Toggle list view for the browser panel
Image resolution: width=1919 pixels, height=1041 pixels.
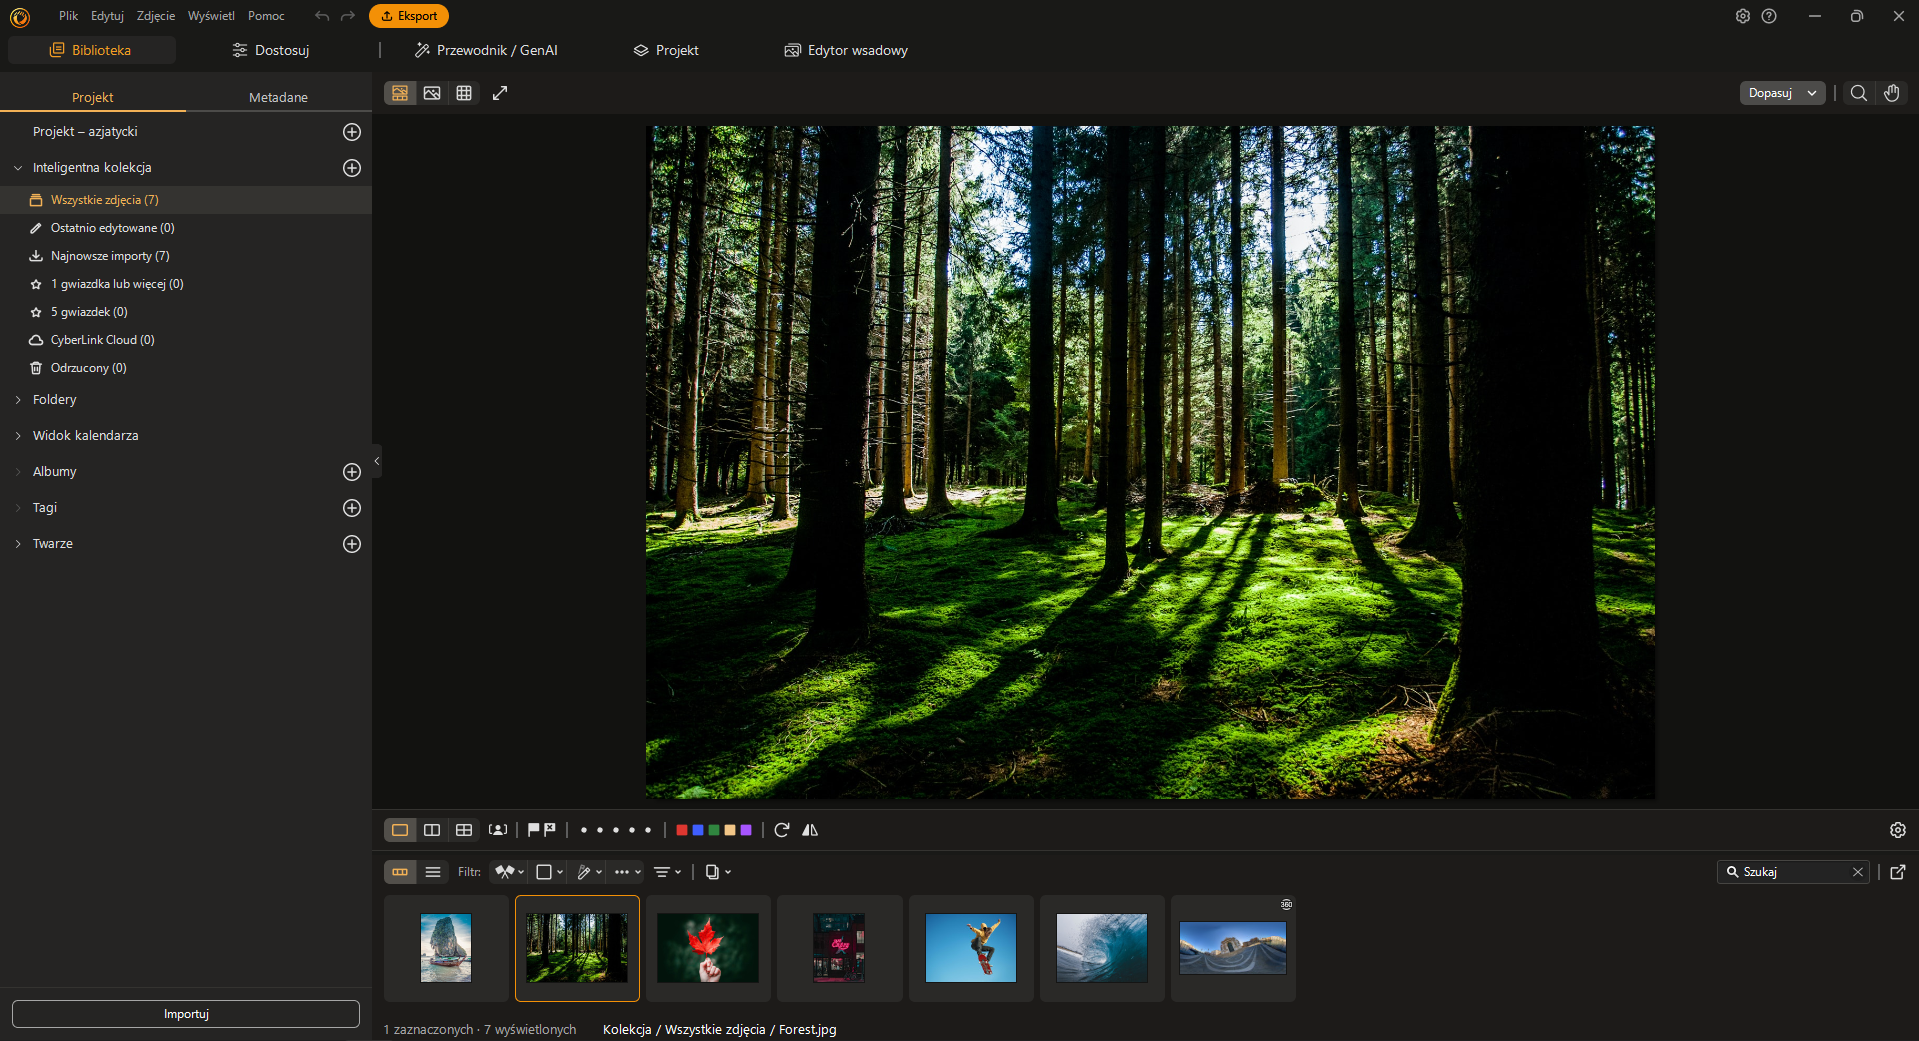pyautogui.click(x=433, y=872)
